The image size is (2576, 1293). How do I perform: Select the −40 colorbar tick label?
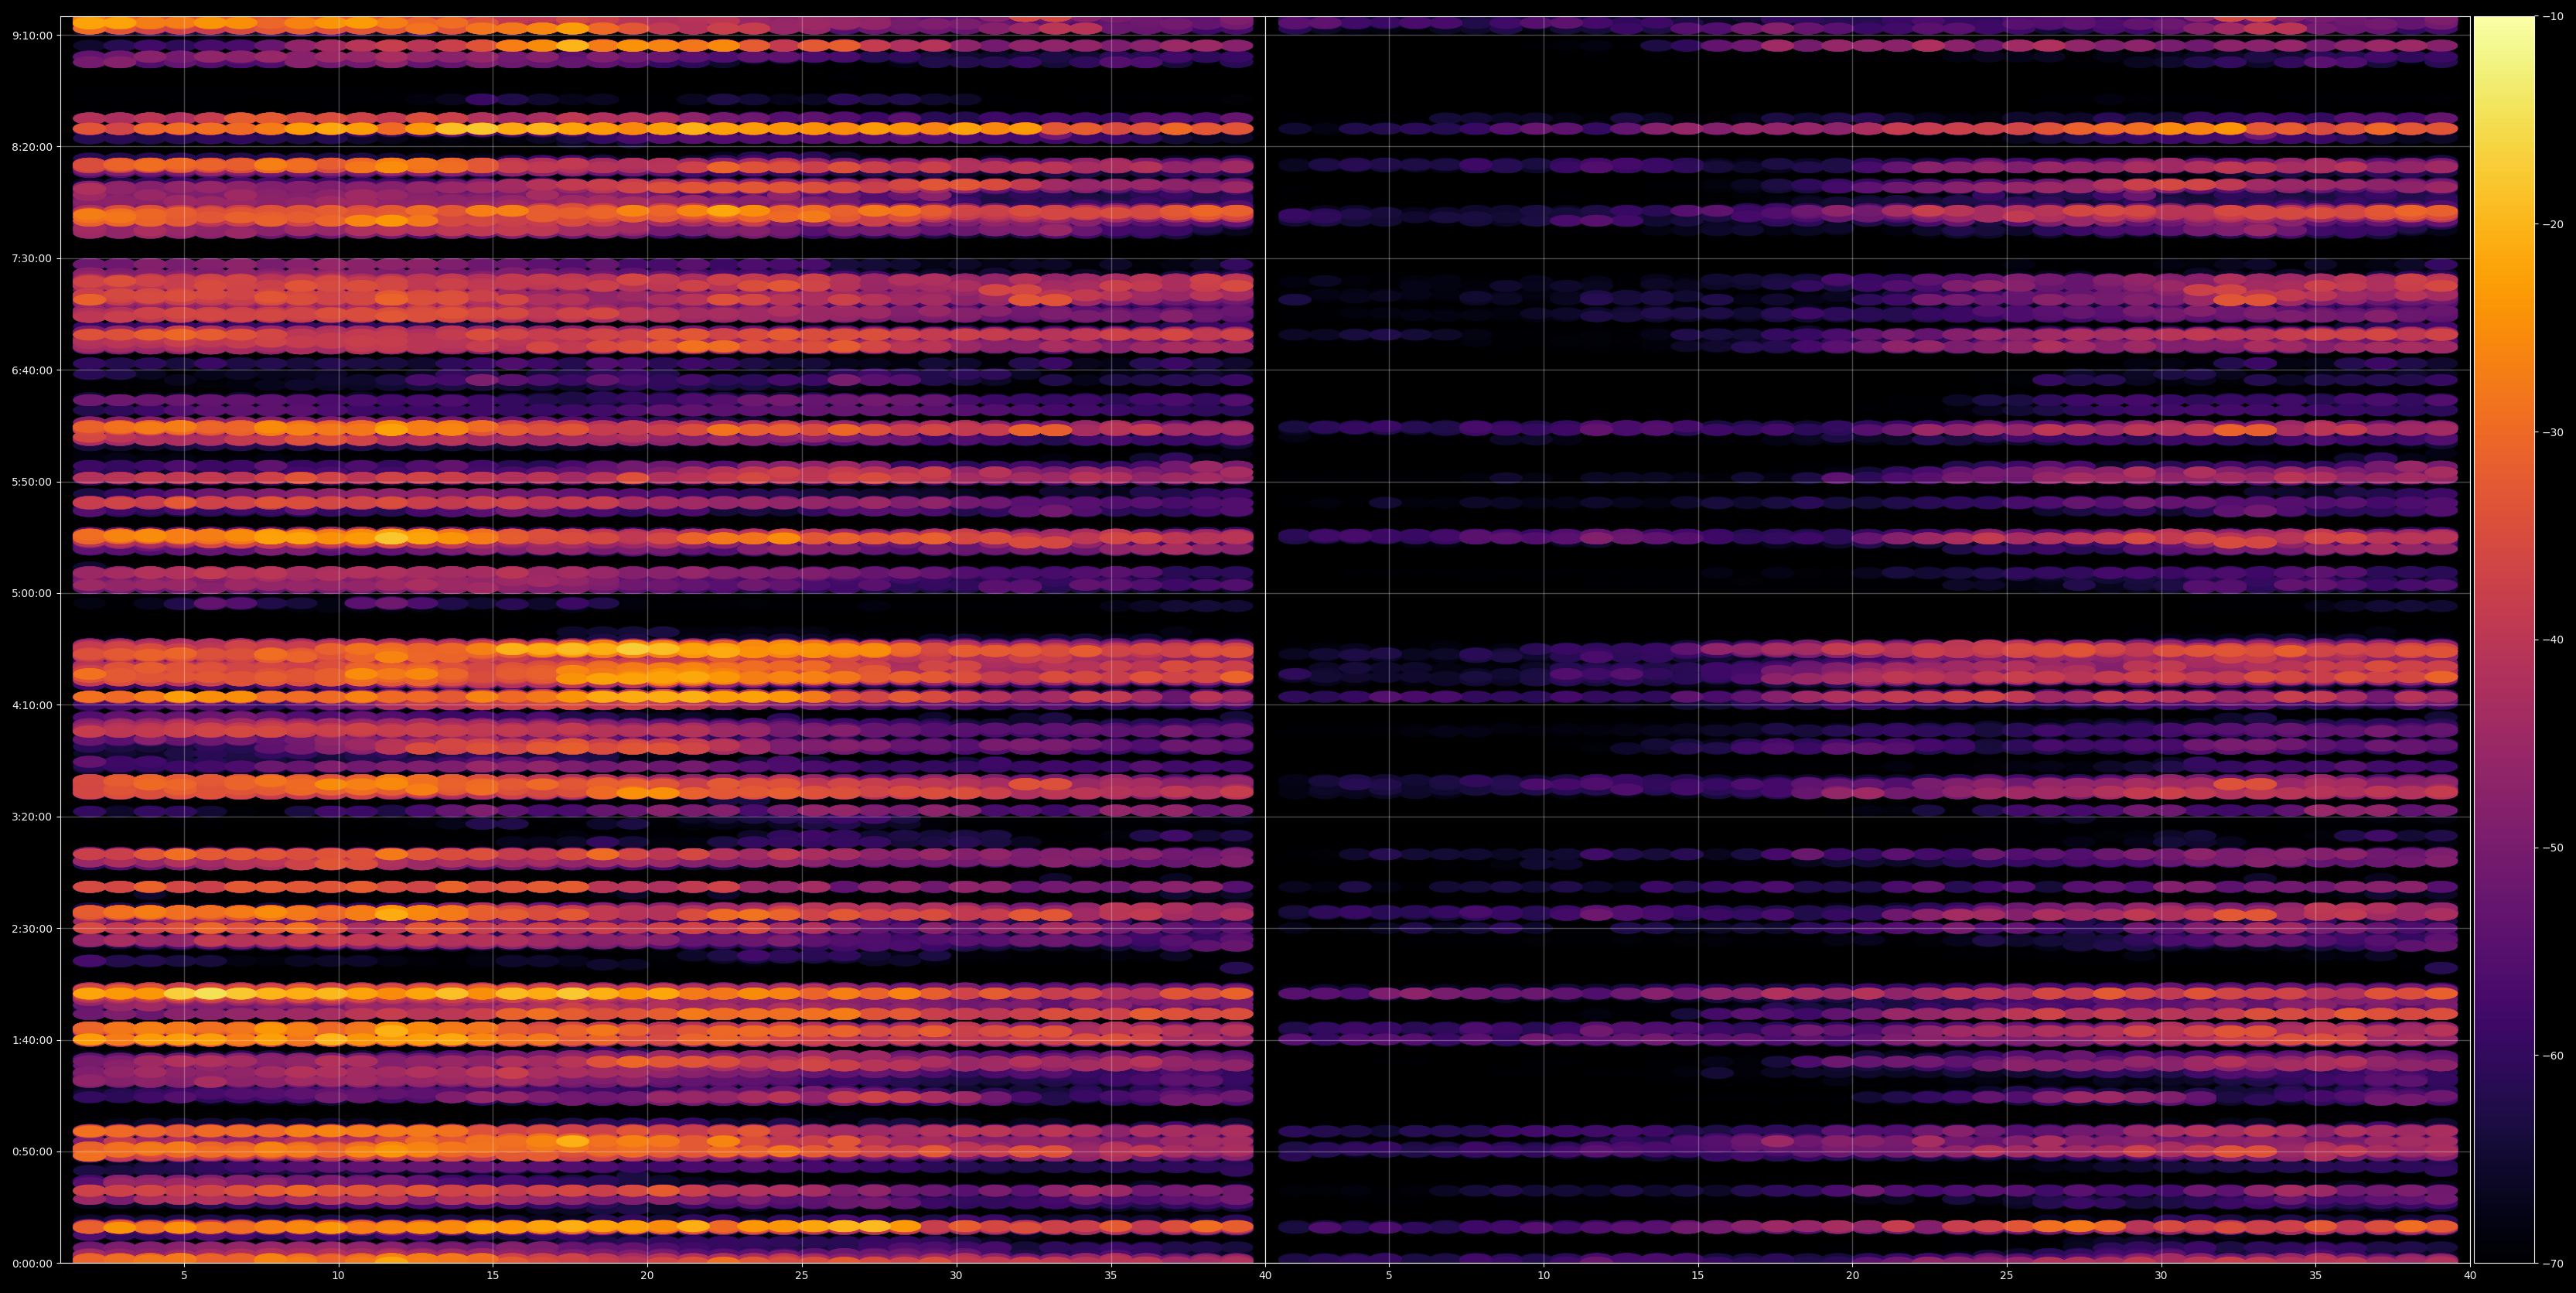coord(2552,640)
